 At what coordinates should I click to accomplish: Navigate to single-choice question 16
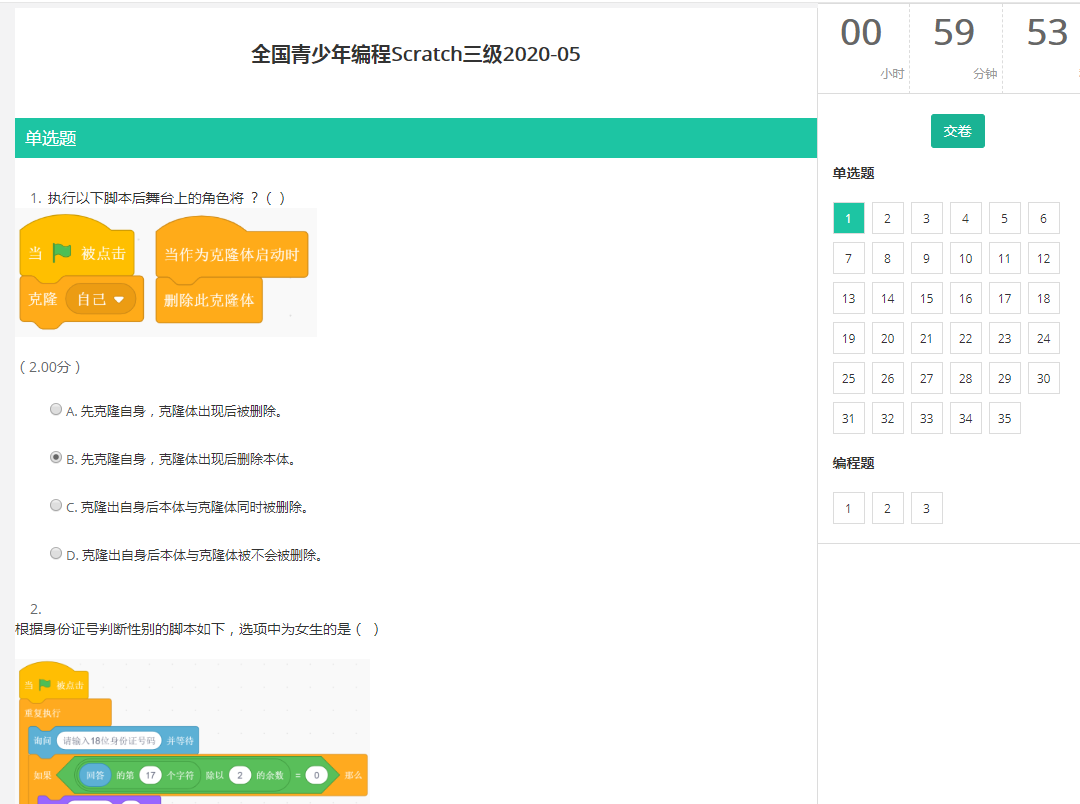pos(966,298)
